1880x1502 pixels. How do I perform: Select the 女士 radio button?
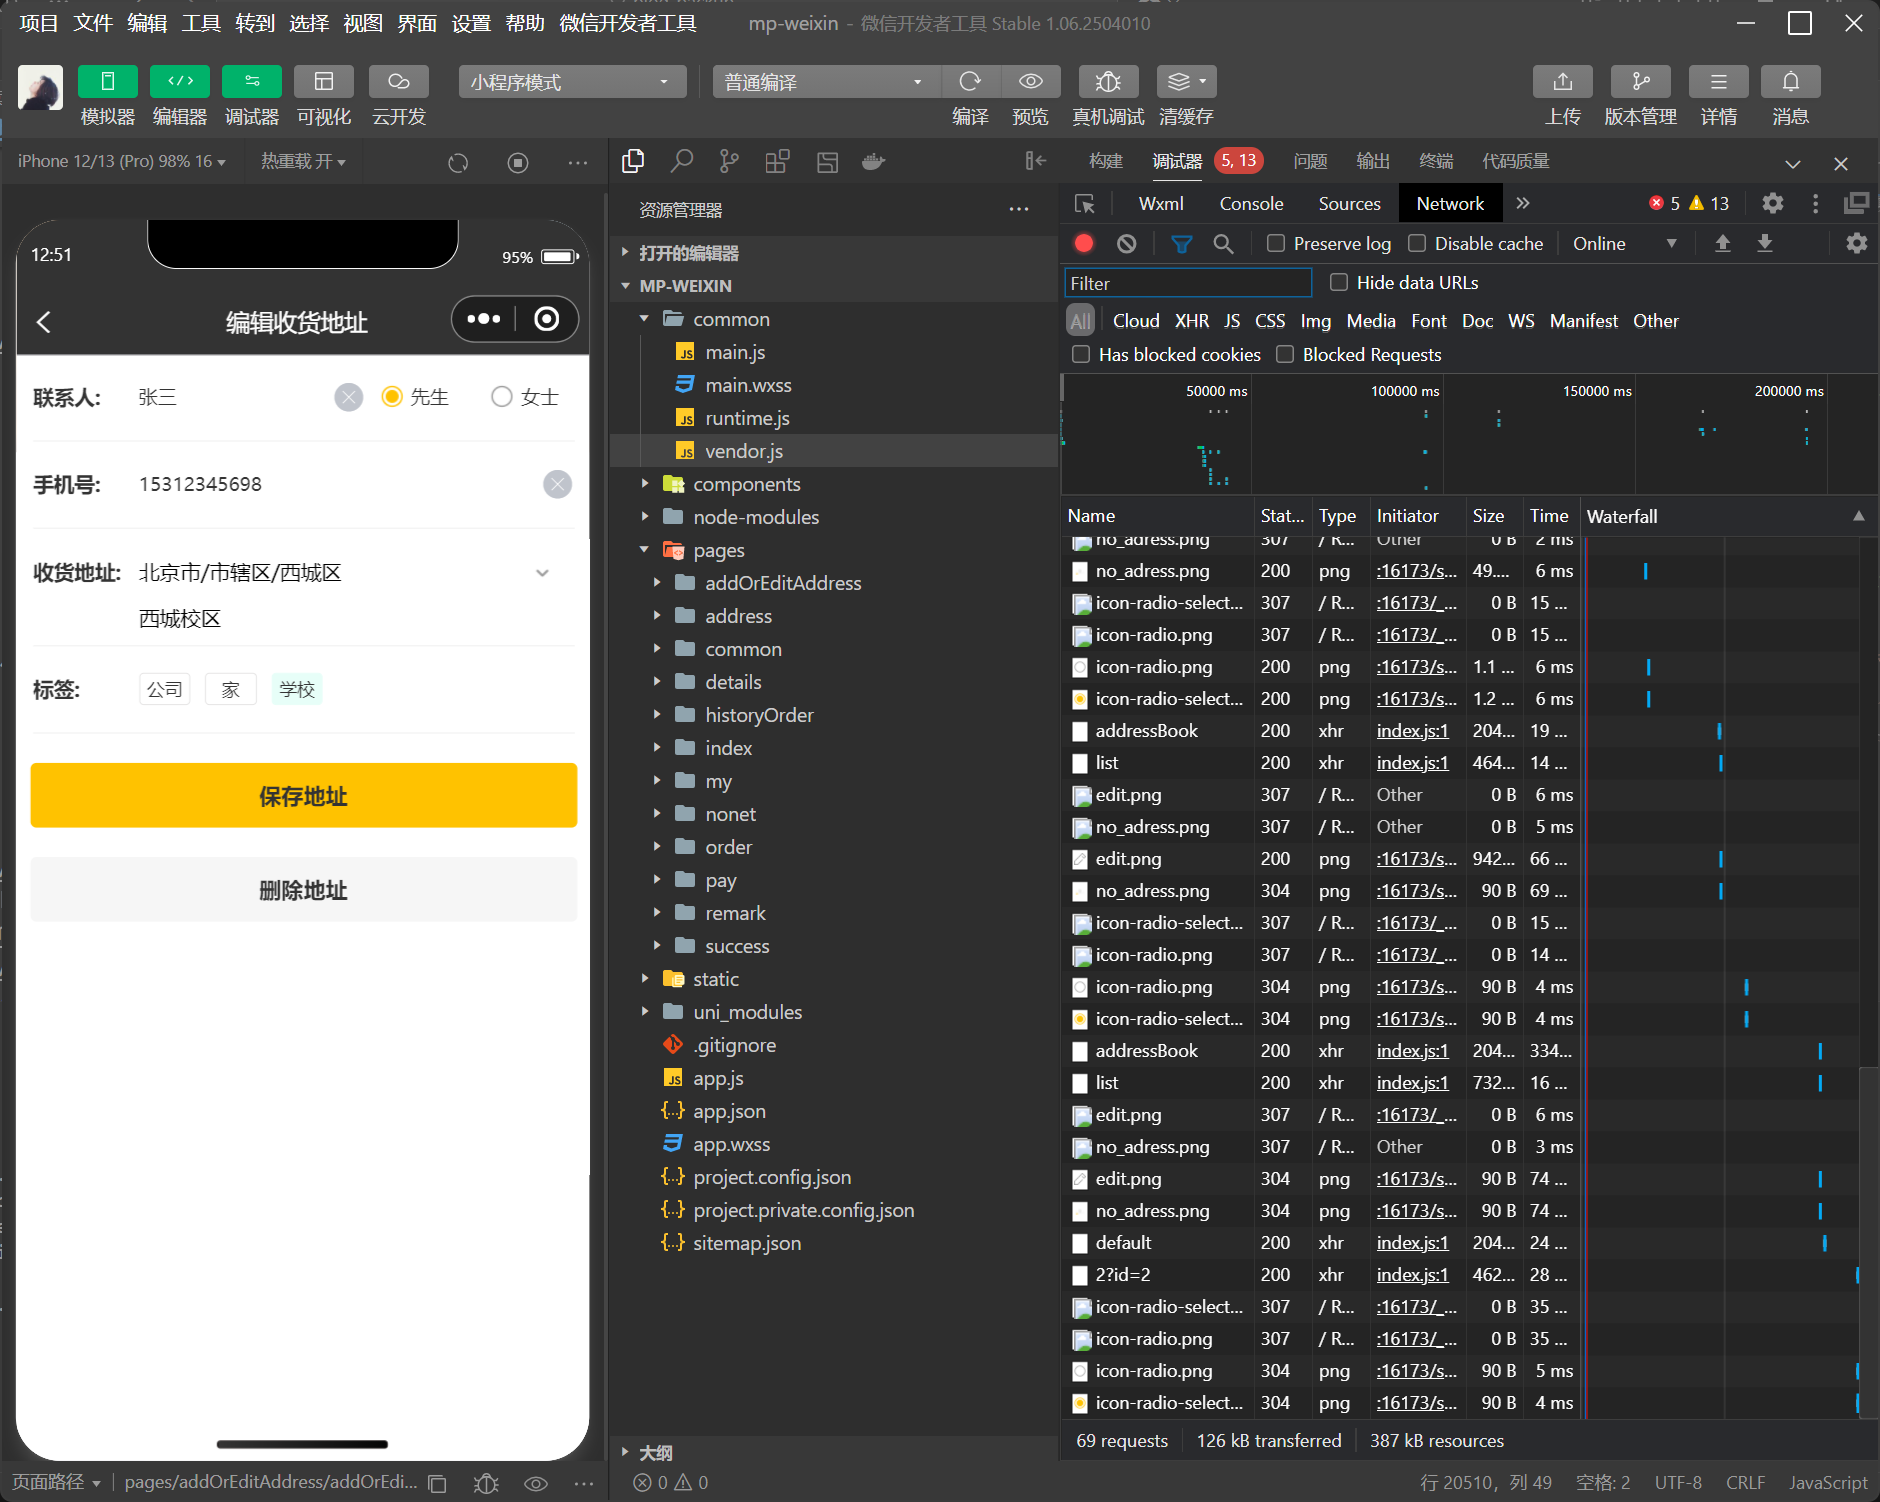click(502, 397)
